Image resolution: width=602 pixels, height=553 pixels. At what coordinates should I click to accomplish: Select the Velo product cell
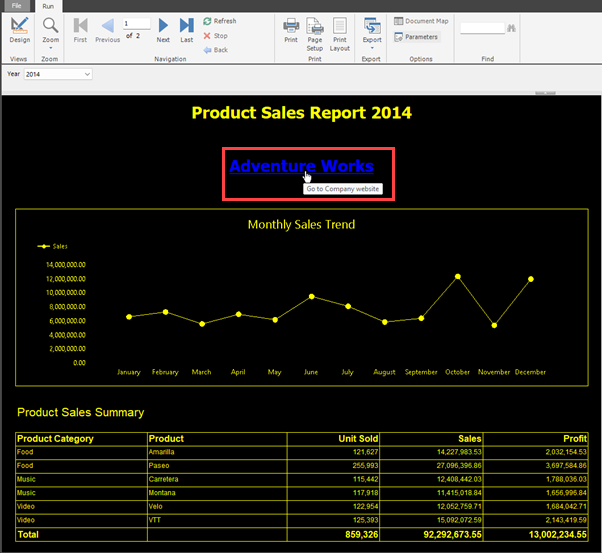217,507
